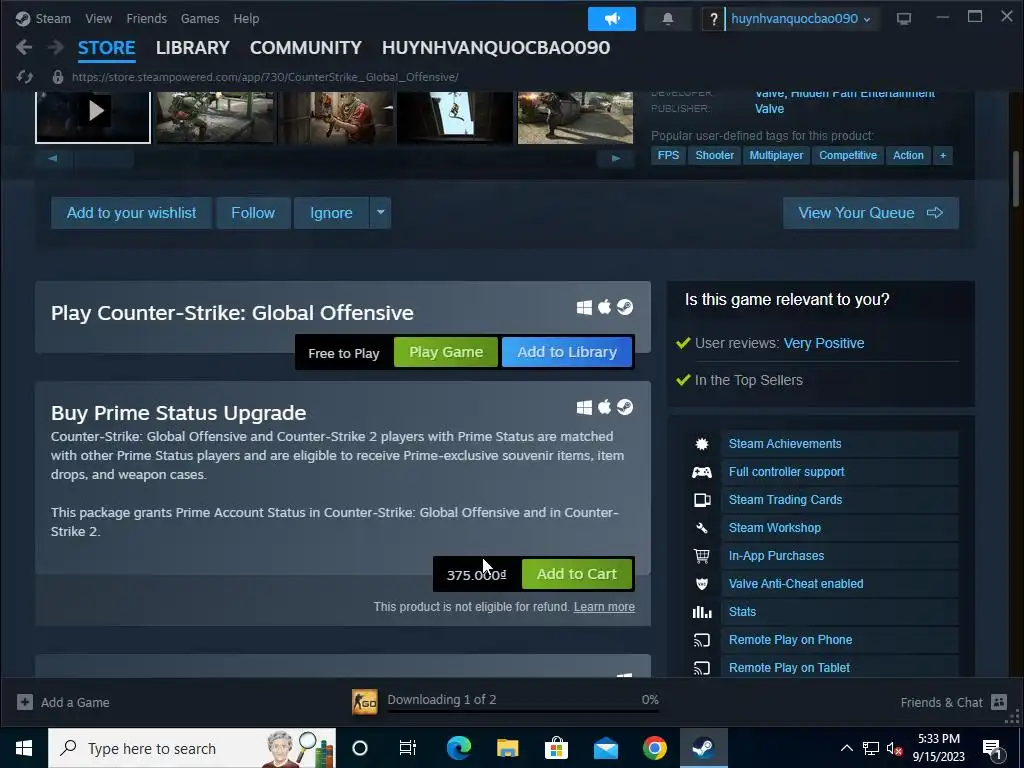This screenshot has height=768, width=1024.
Task: Click the thumbnail strip scroll handle
Action: 104,158
